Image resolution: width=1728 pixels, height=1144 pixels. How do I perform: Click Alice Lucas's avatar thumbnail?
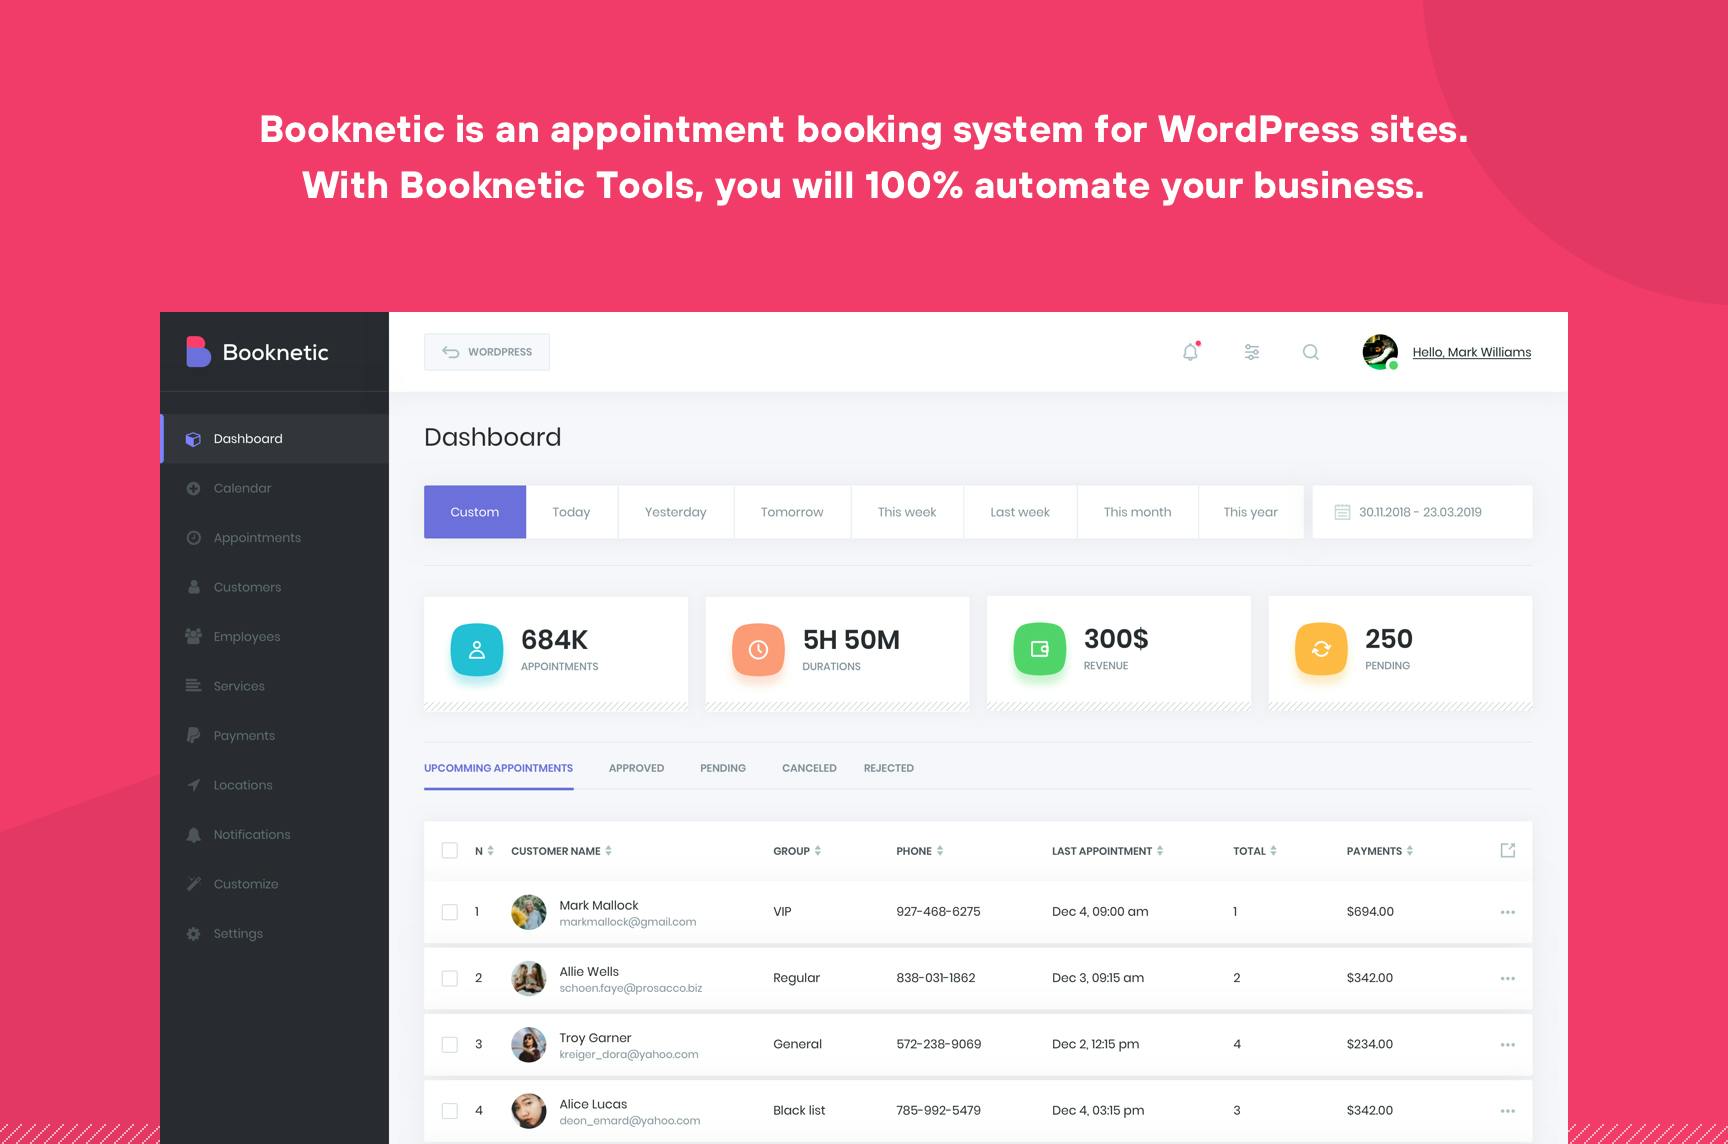[x=529, y=1110]
